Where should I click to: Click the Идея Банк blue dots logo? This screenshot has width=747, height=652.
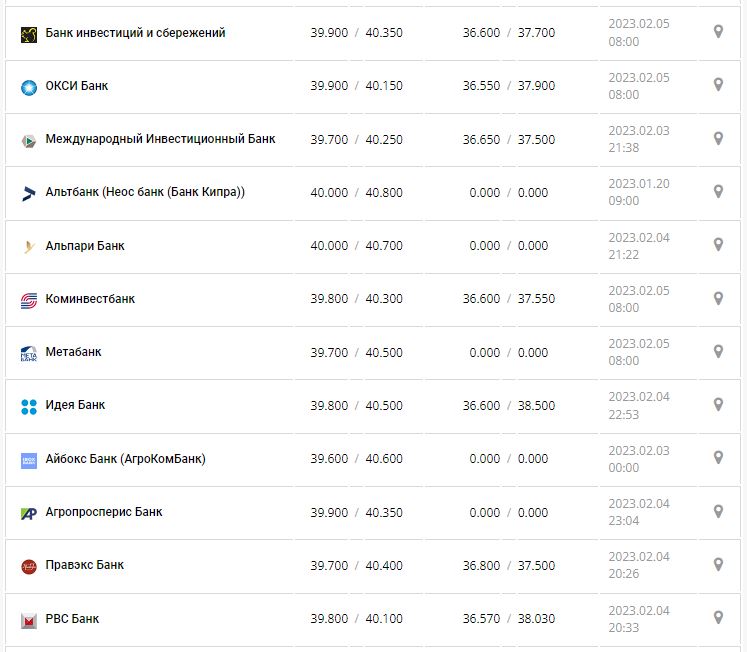28,407
